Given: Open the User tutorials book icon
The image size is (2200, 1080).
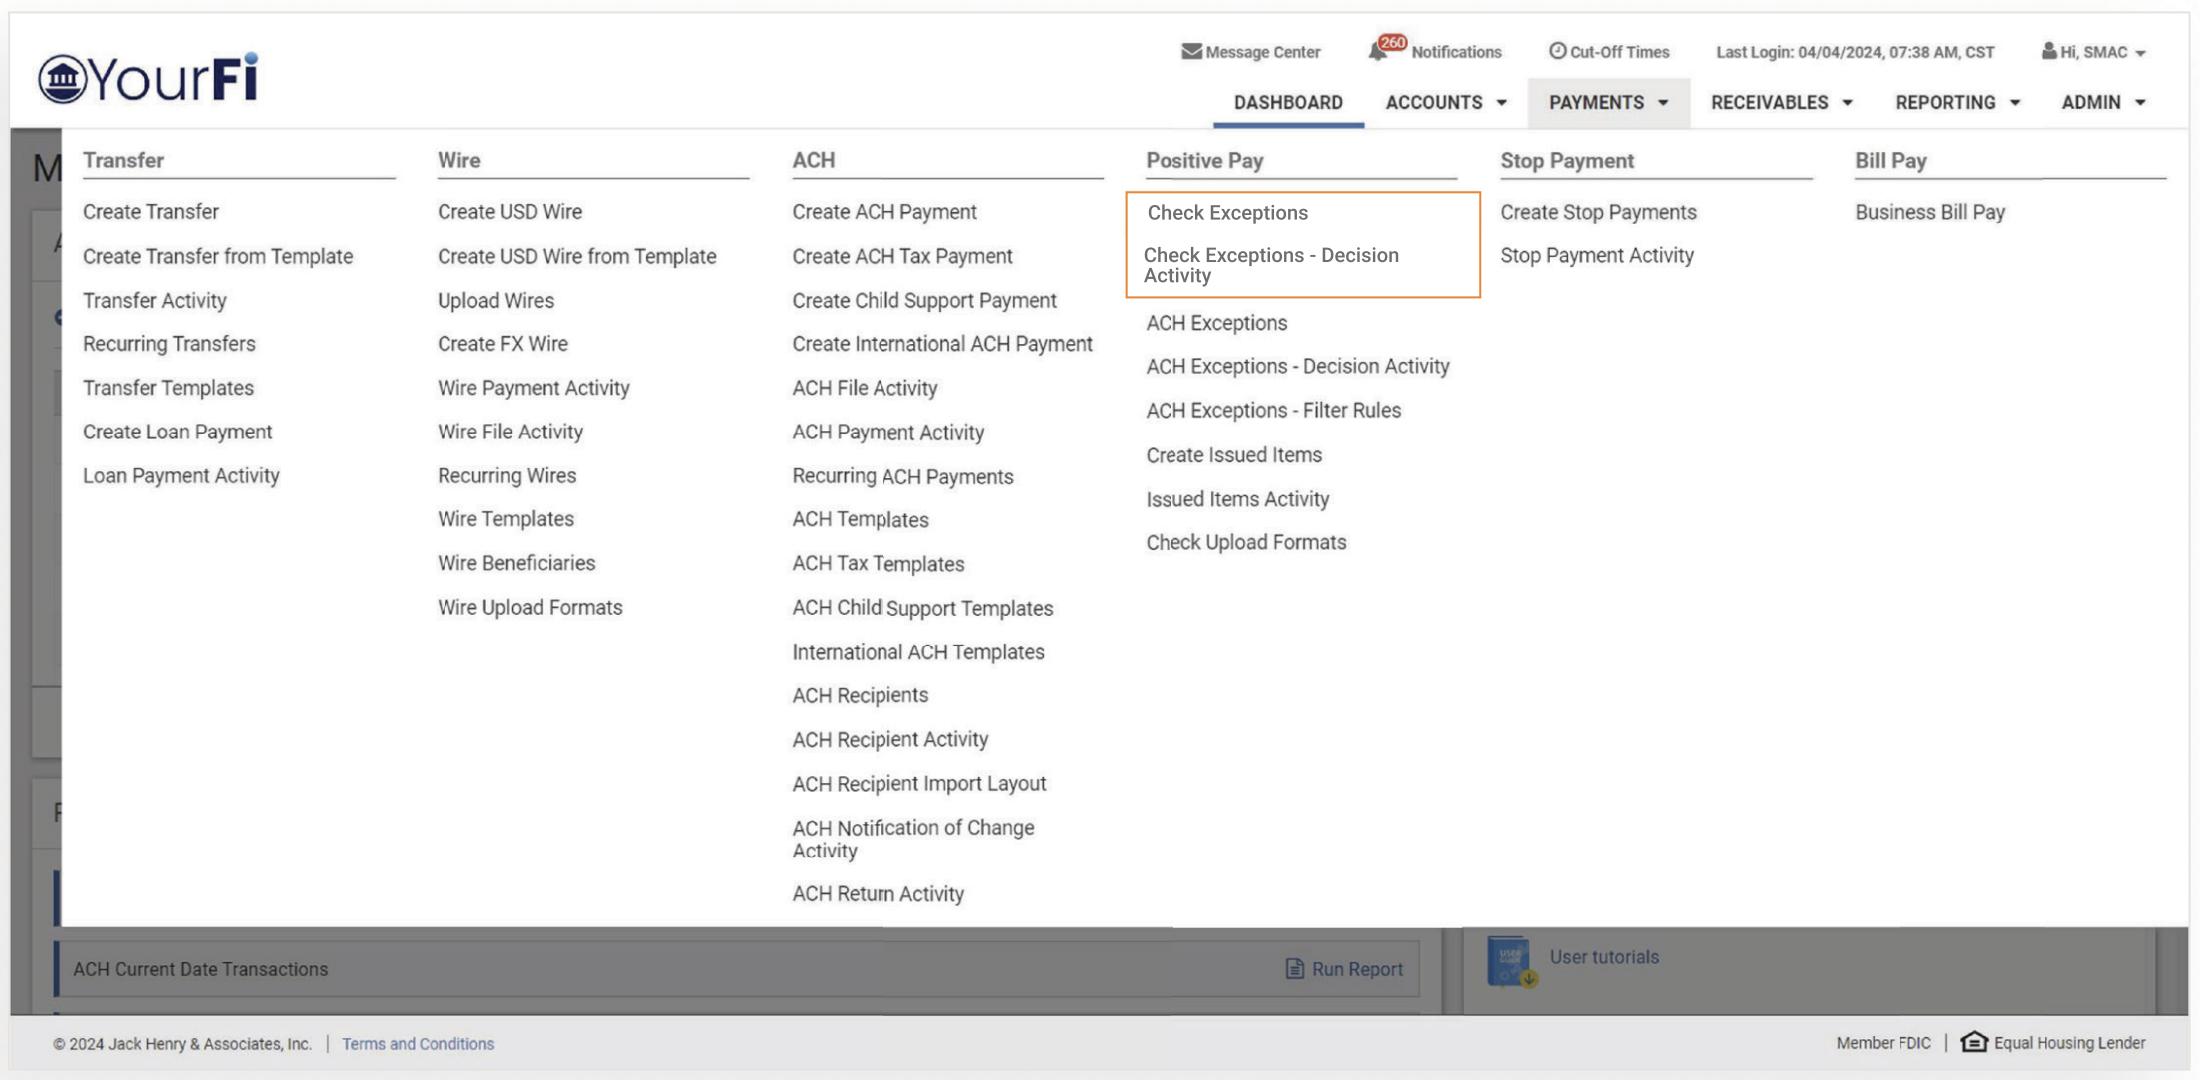Looking at the screenshot, I should pos(1509,960).
